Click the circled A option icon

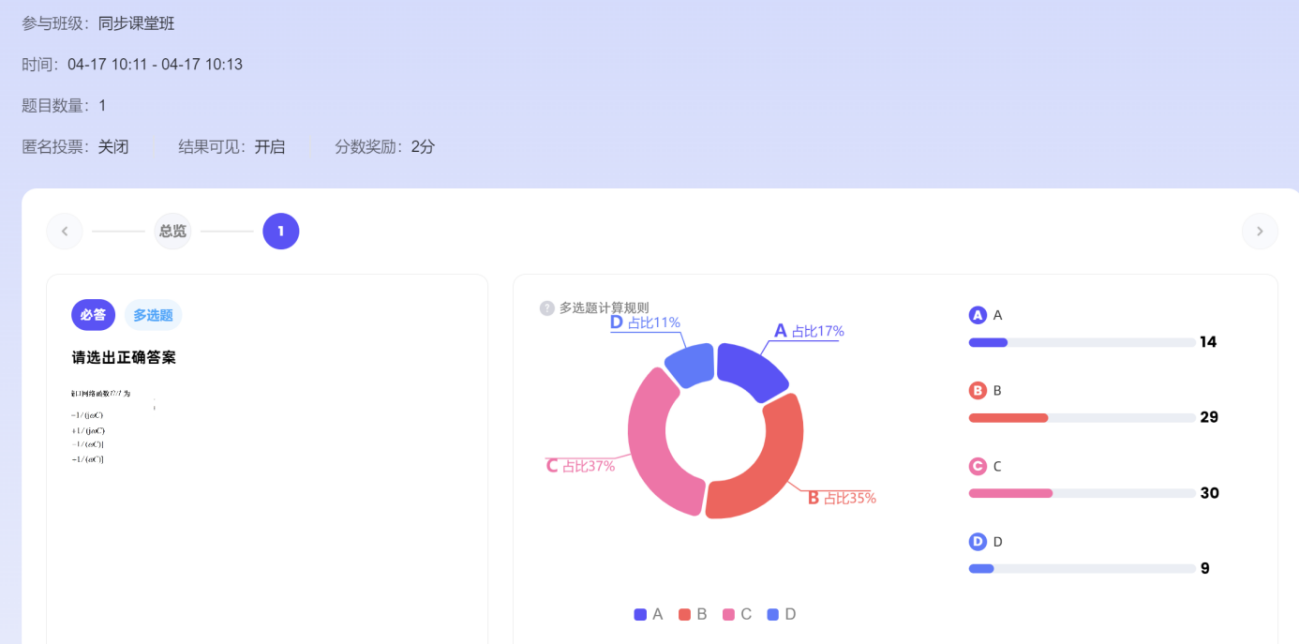(x=978, y=315)
